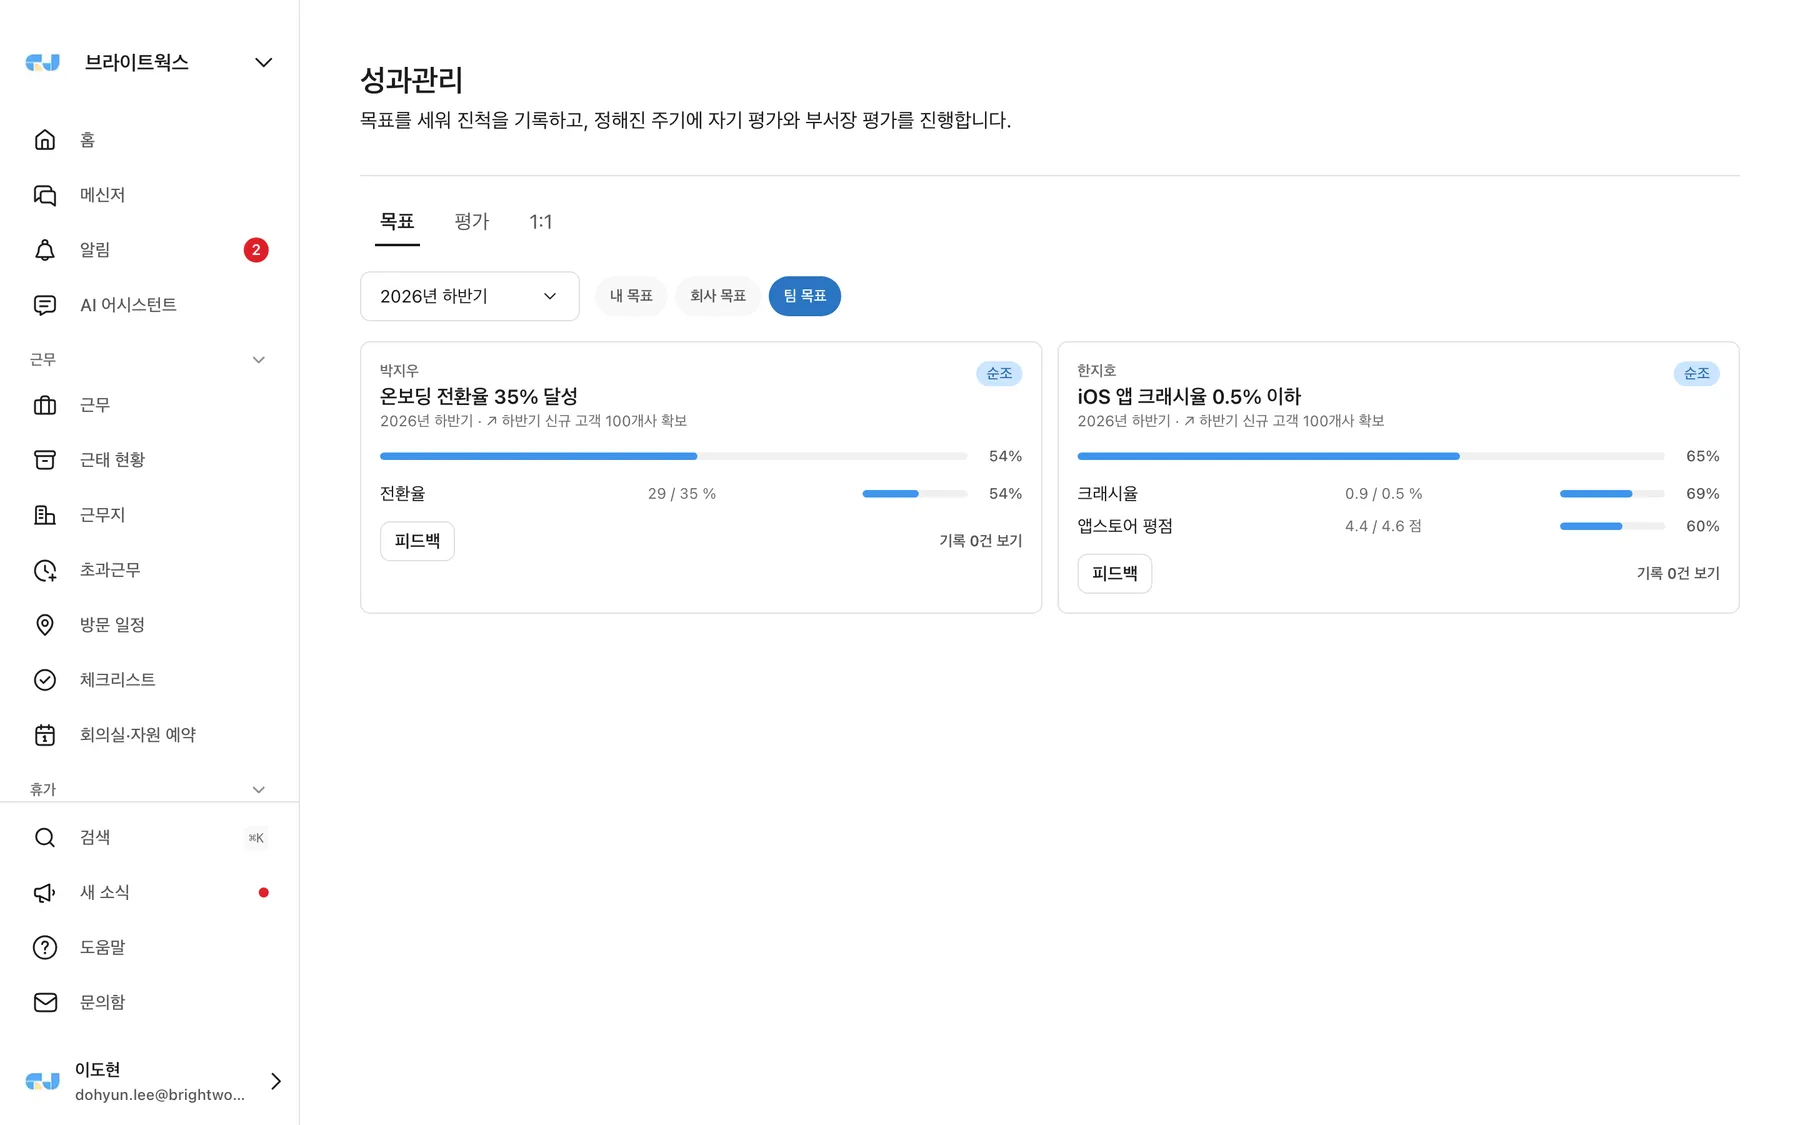
Task: Click the 근무지 building icon
Action: (45, 515)
